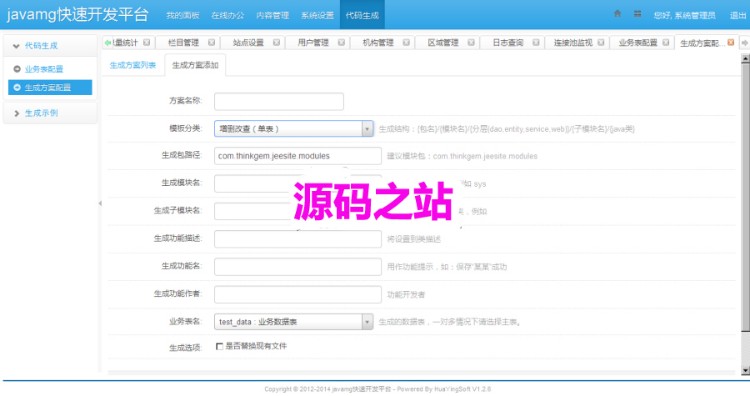The height and width of the screenshot is (396, 750).
Task: Switch to 生成方案列表 sub-tab
Action: tap(133, 65)
